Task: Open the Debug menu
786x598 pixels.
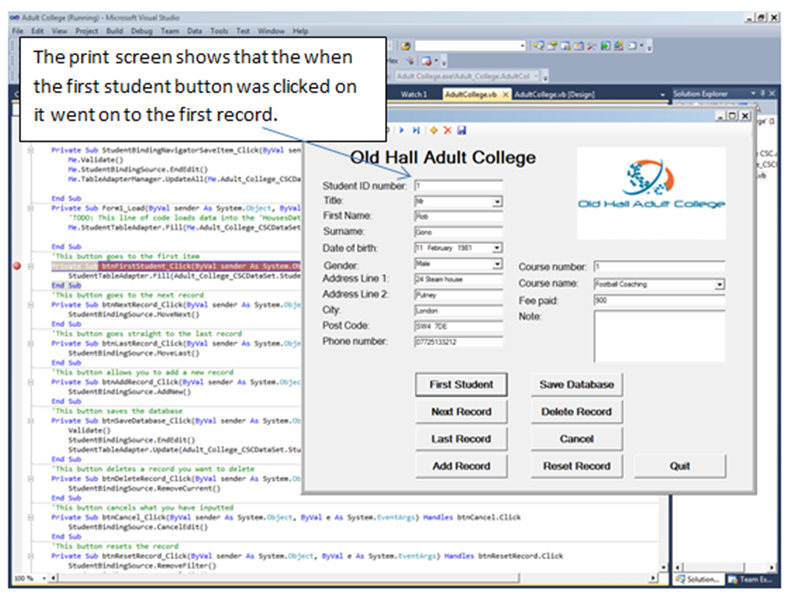Action: (x=142, y=31)
